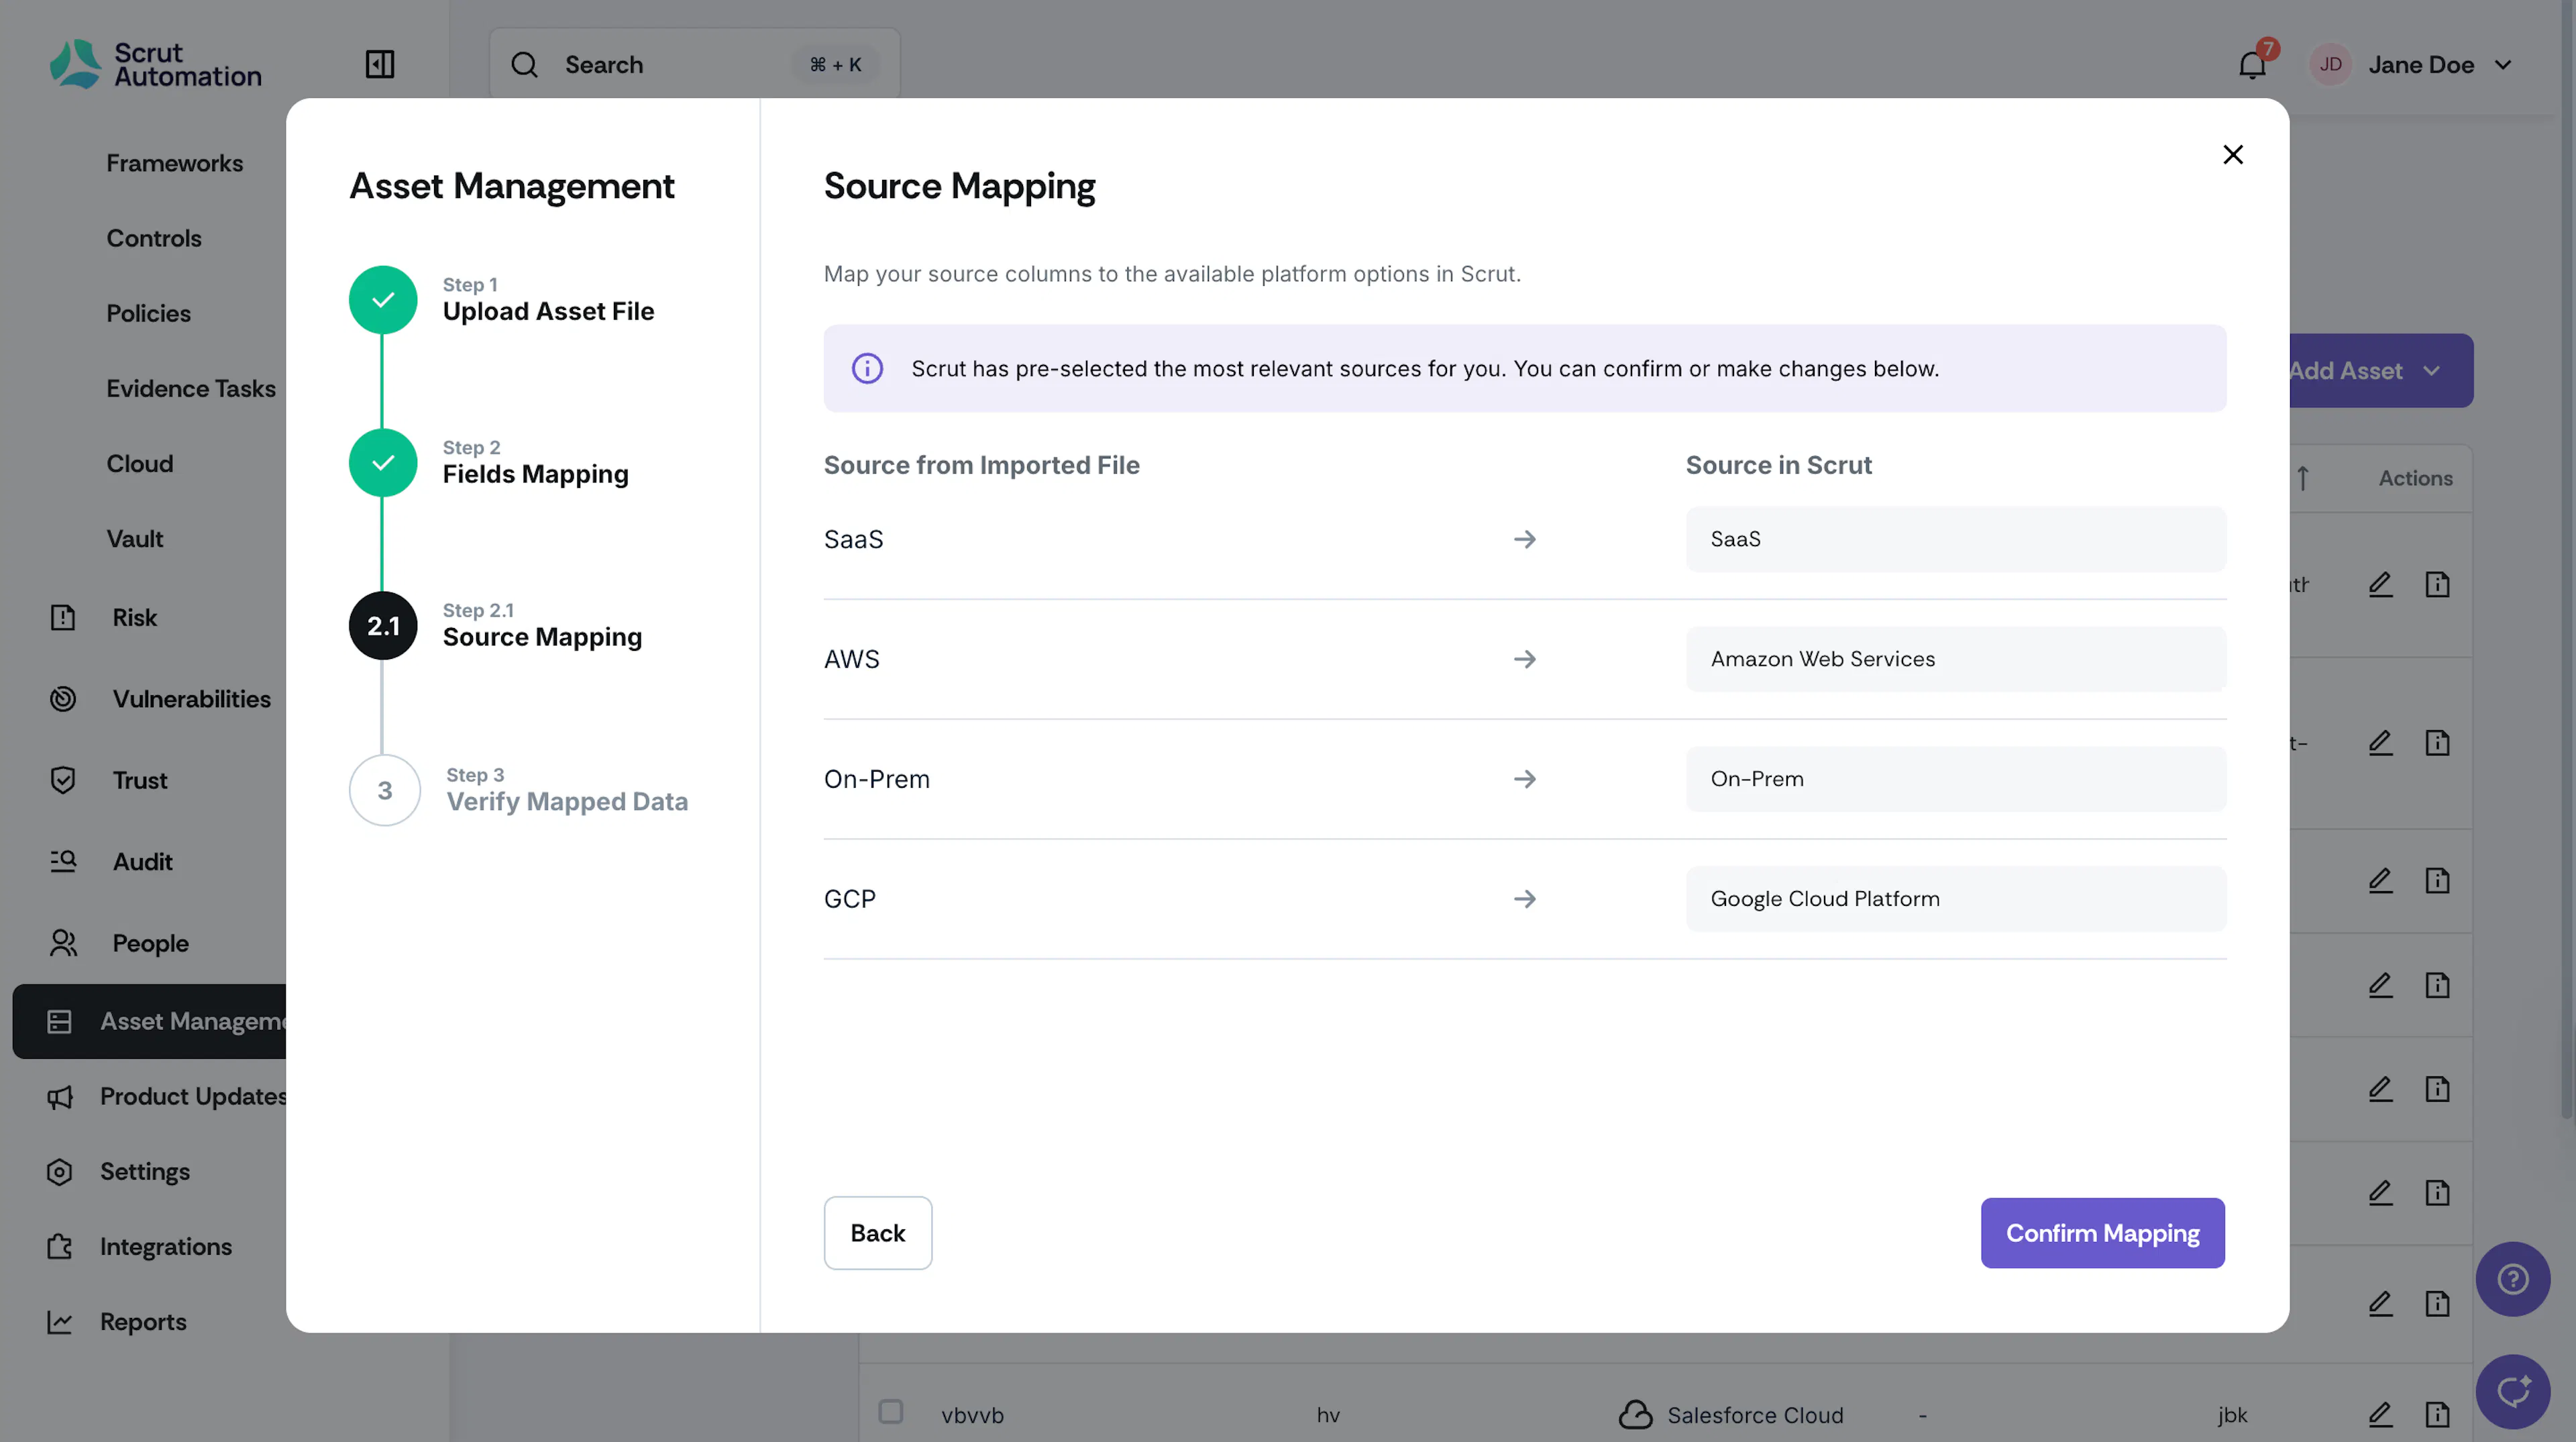The width and height of the screenshot is (2576, 1442).
Task: Go to the Integrations menu item
Action: tap(165, 1247)
